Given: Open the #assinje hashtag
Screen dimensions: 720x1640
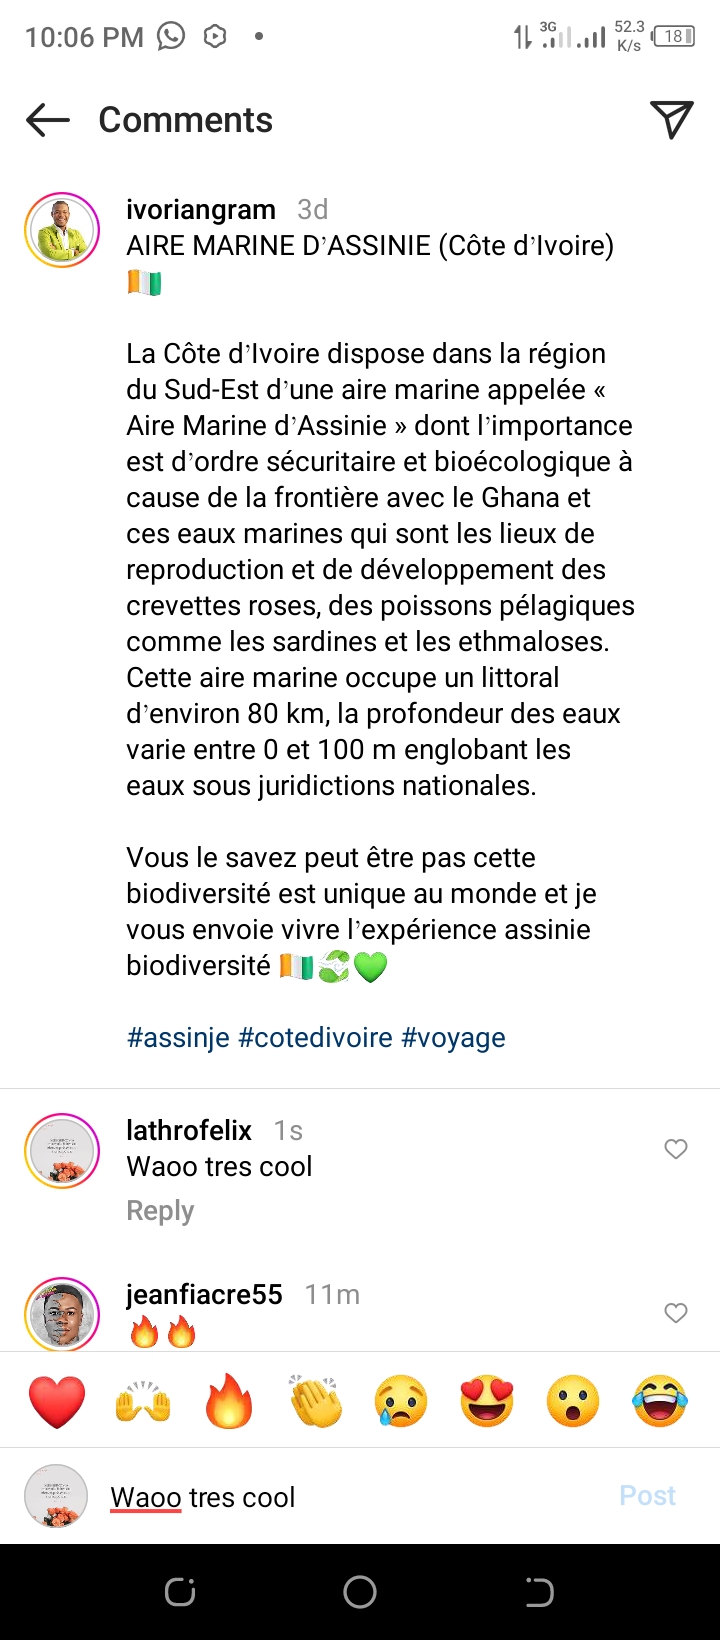Looking at the screenshot, I should [178, 1038].
